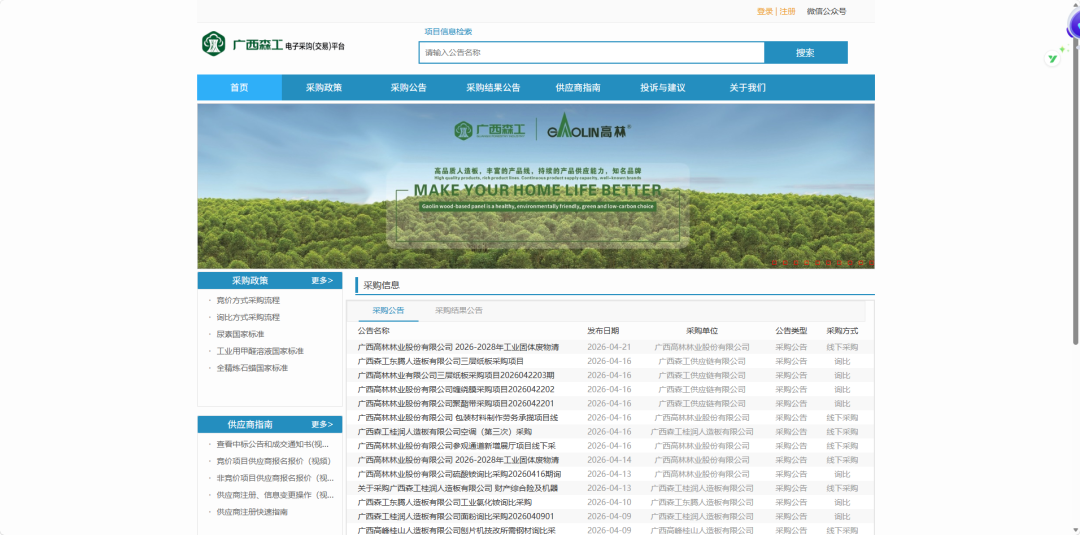This screenshot has height=535, width=1080.
Task: Focus the 请输入公告名称 search field
Action: coord(592,52)
